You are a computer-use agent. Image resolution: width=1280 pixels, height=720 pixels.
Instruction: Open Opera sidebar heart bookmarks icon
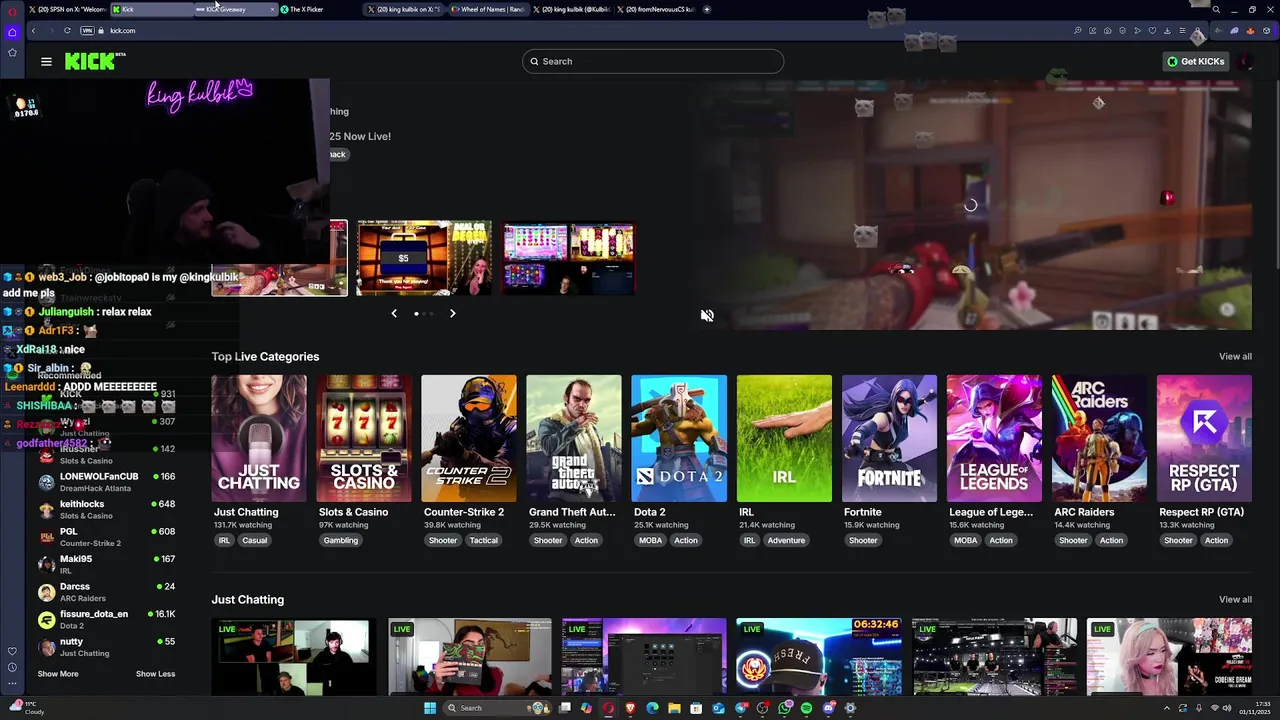click(12, 651)
